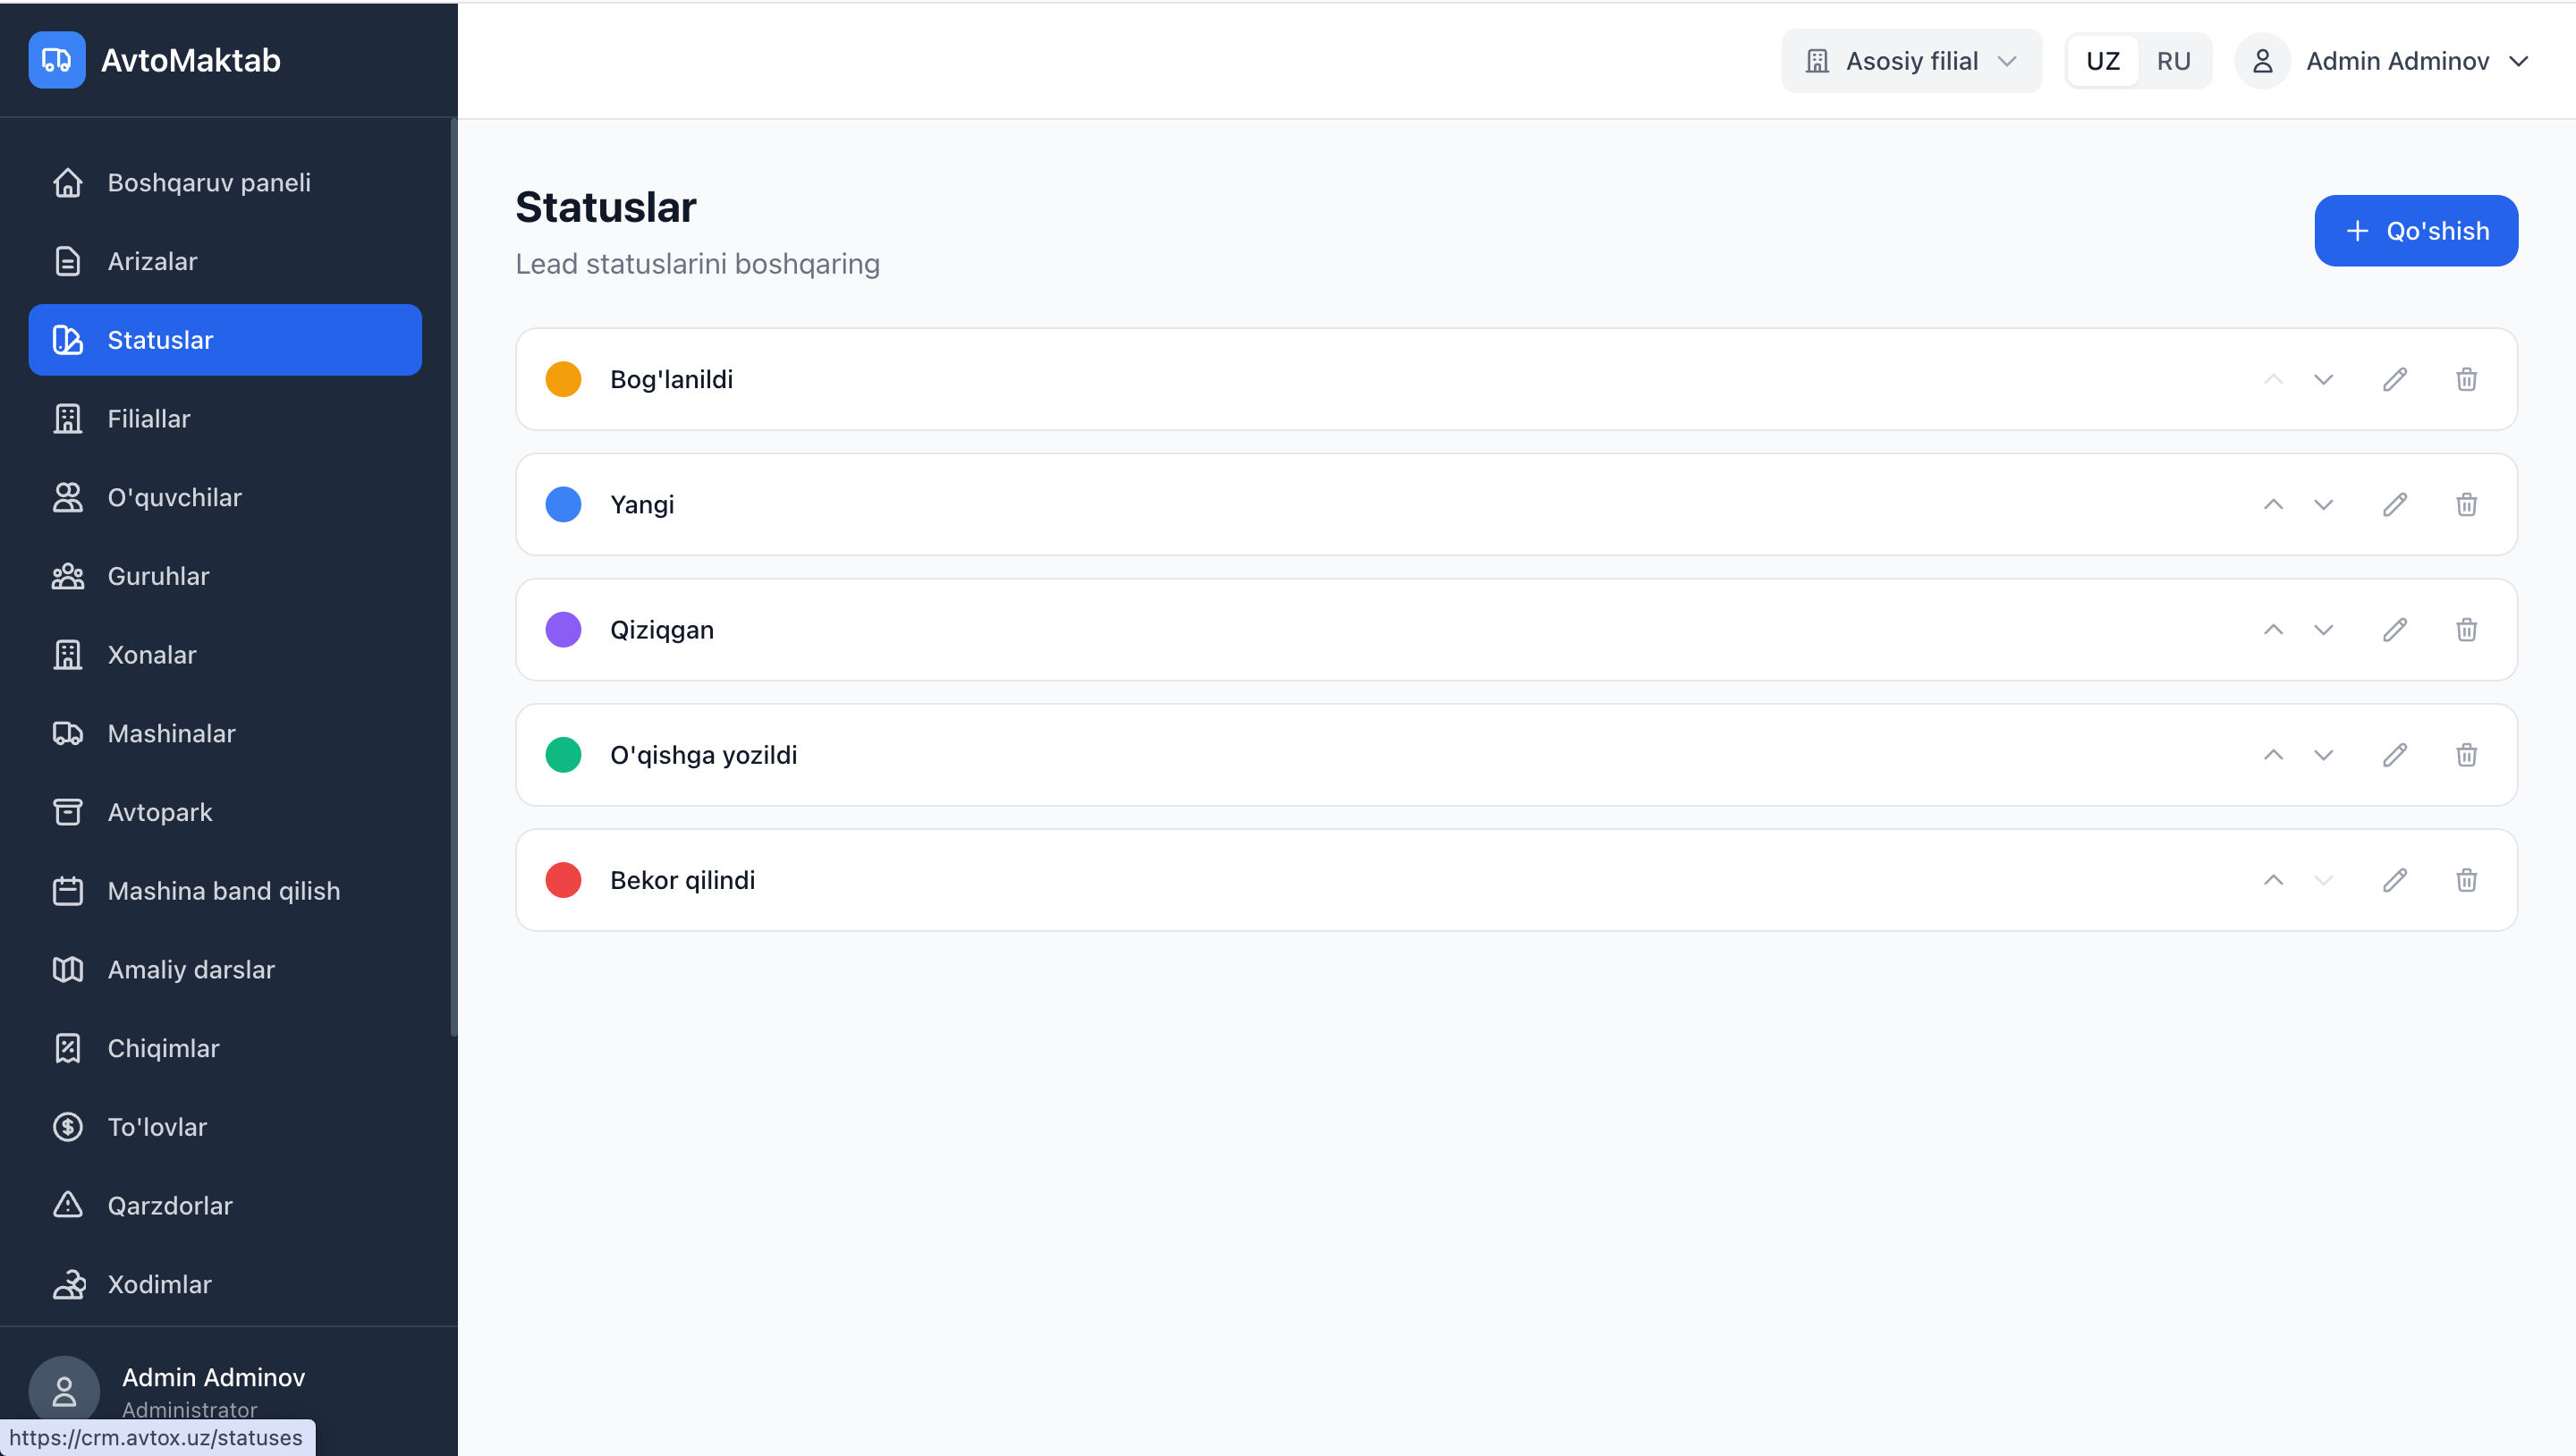Screen dimensions: 2576x1456
Task: Delete the Yangi status using trash icon
Action: (2466, 504)
